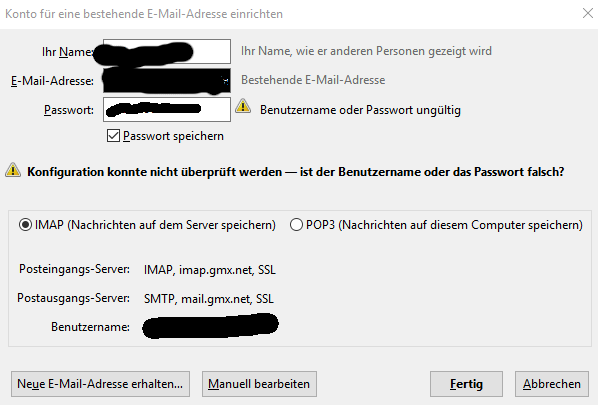
Task: Open manual config via Manuell bearbeiten
Action: click(259, 384)
